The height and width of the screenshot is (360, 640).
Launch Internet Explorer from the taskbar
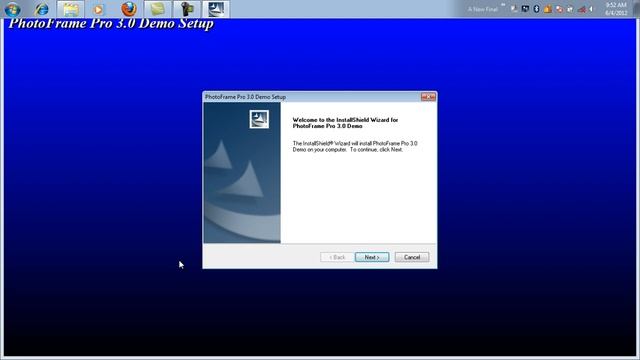tap(42, 9)
